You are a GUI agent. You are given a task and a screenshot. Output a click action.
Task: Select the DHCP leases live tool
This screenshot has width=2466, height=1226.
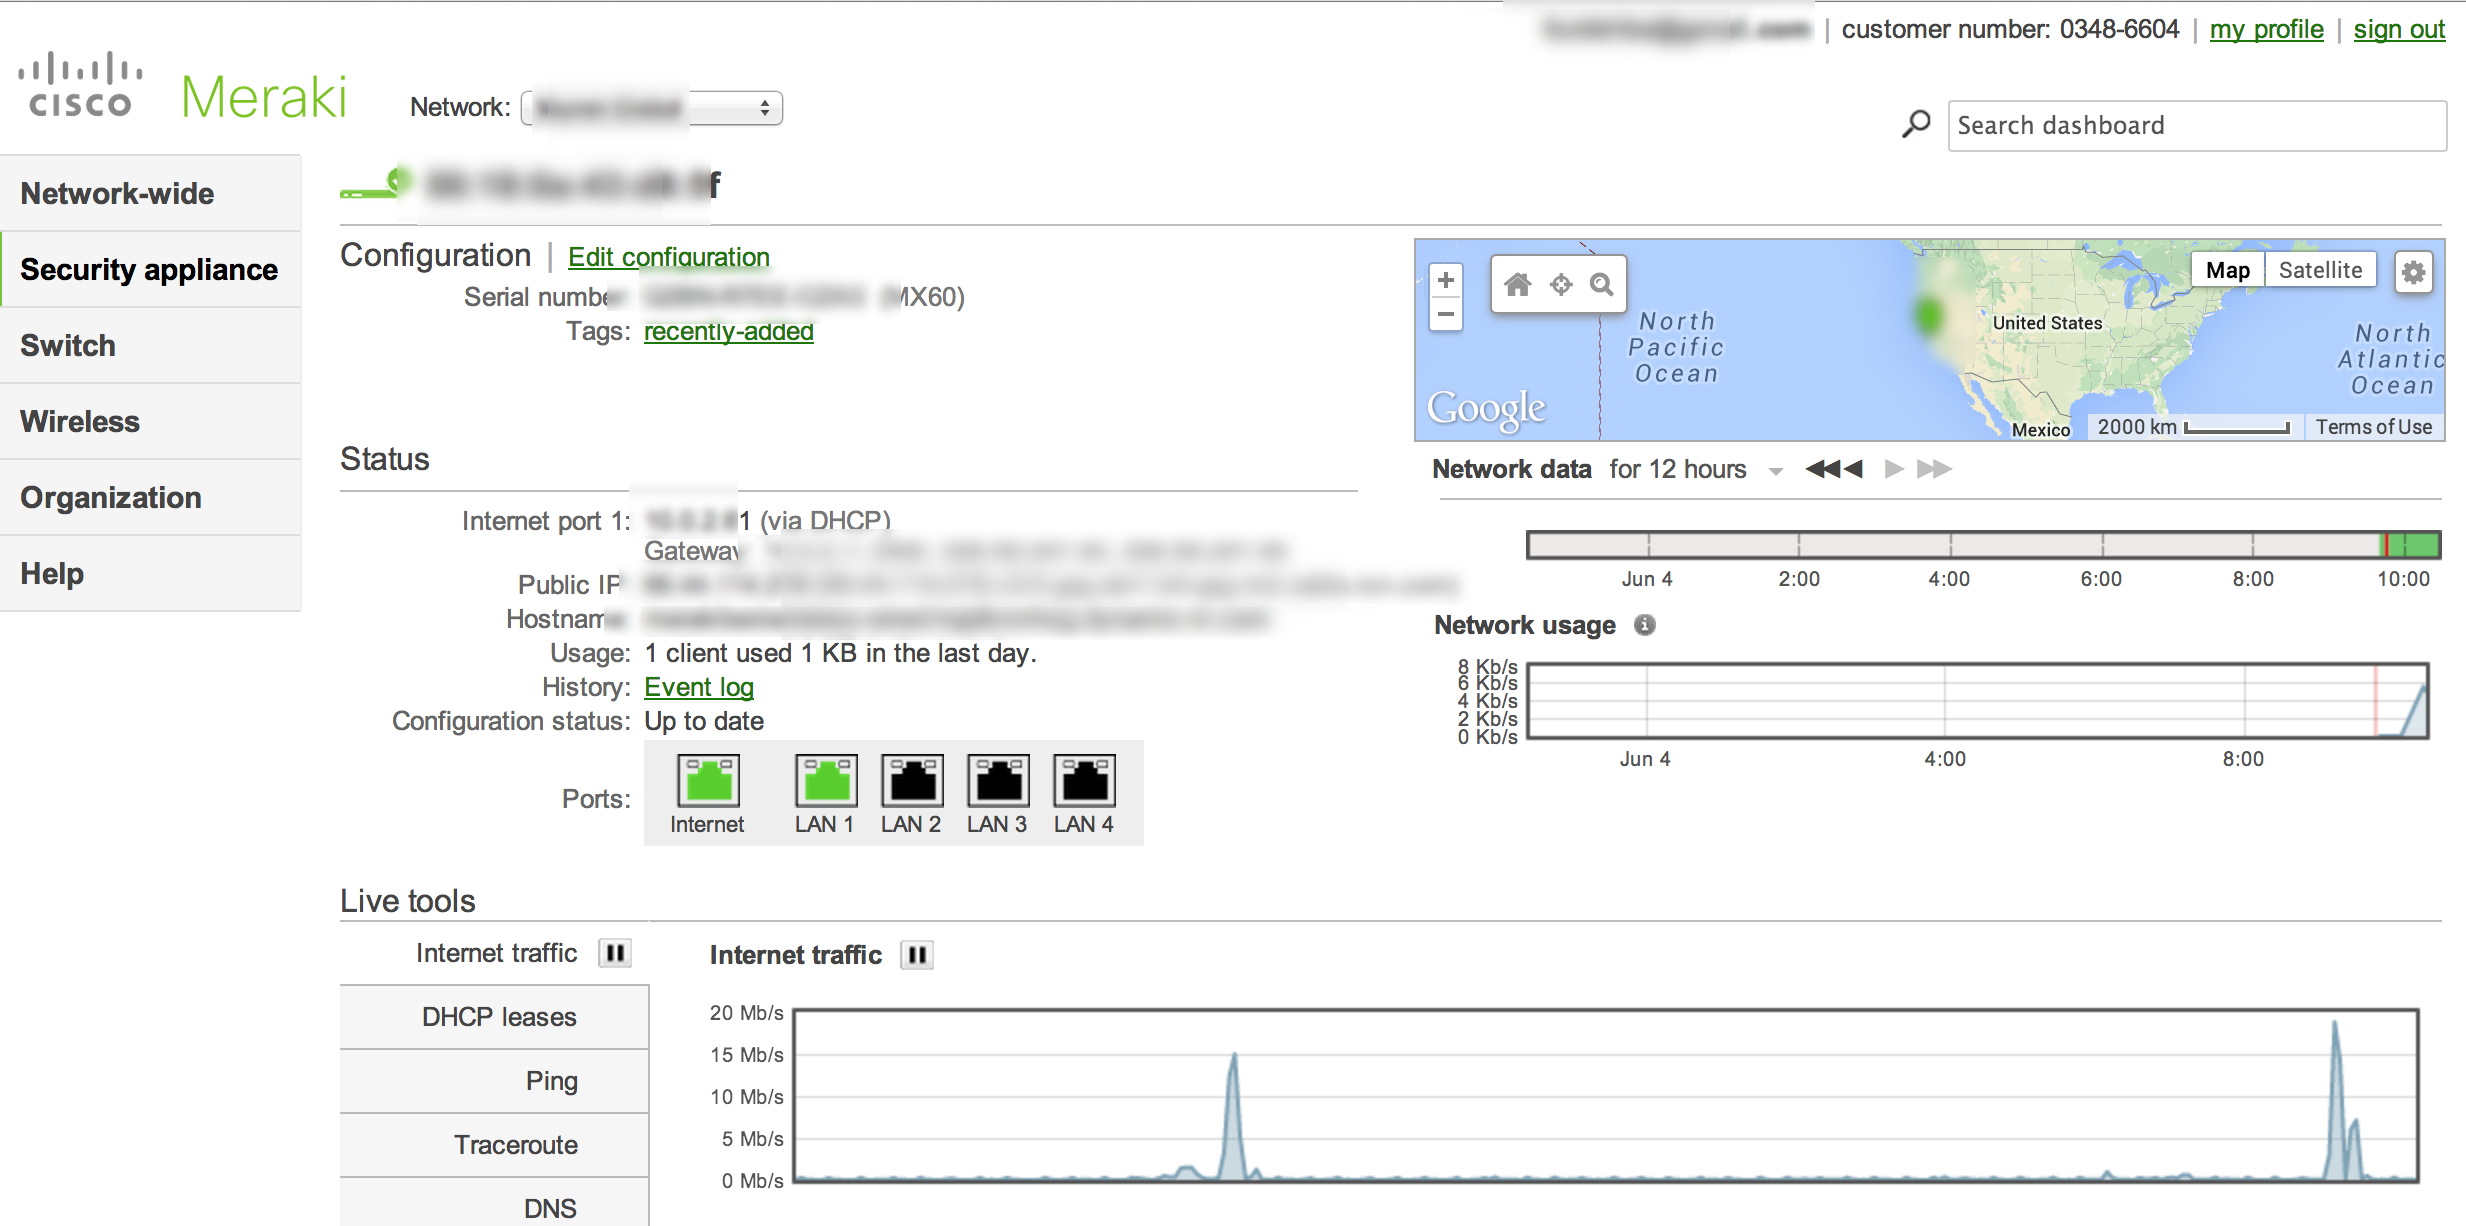[498, 1017]
